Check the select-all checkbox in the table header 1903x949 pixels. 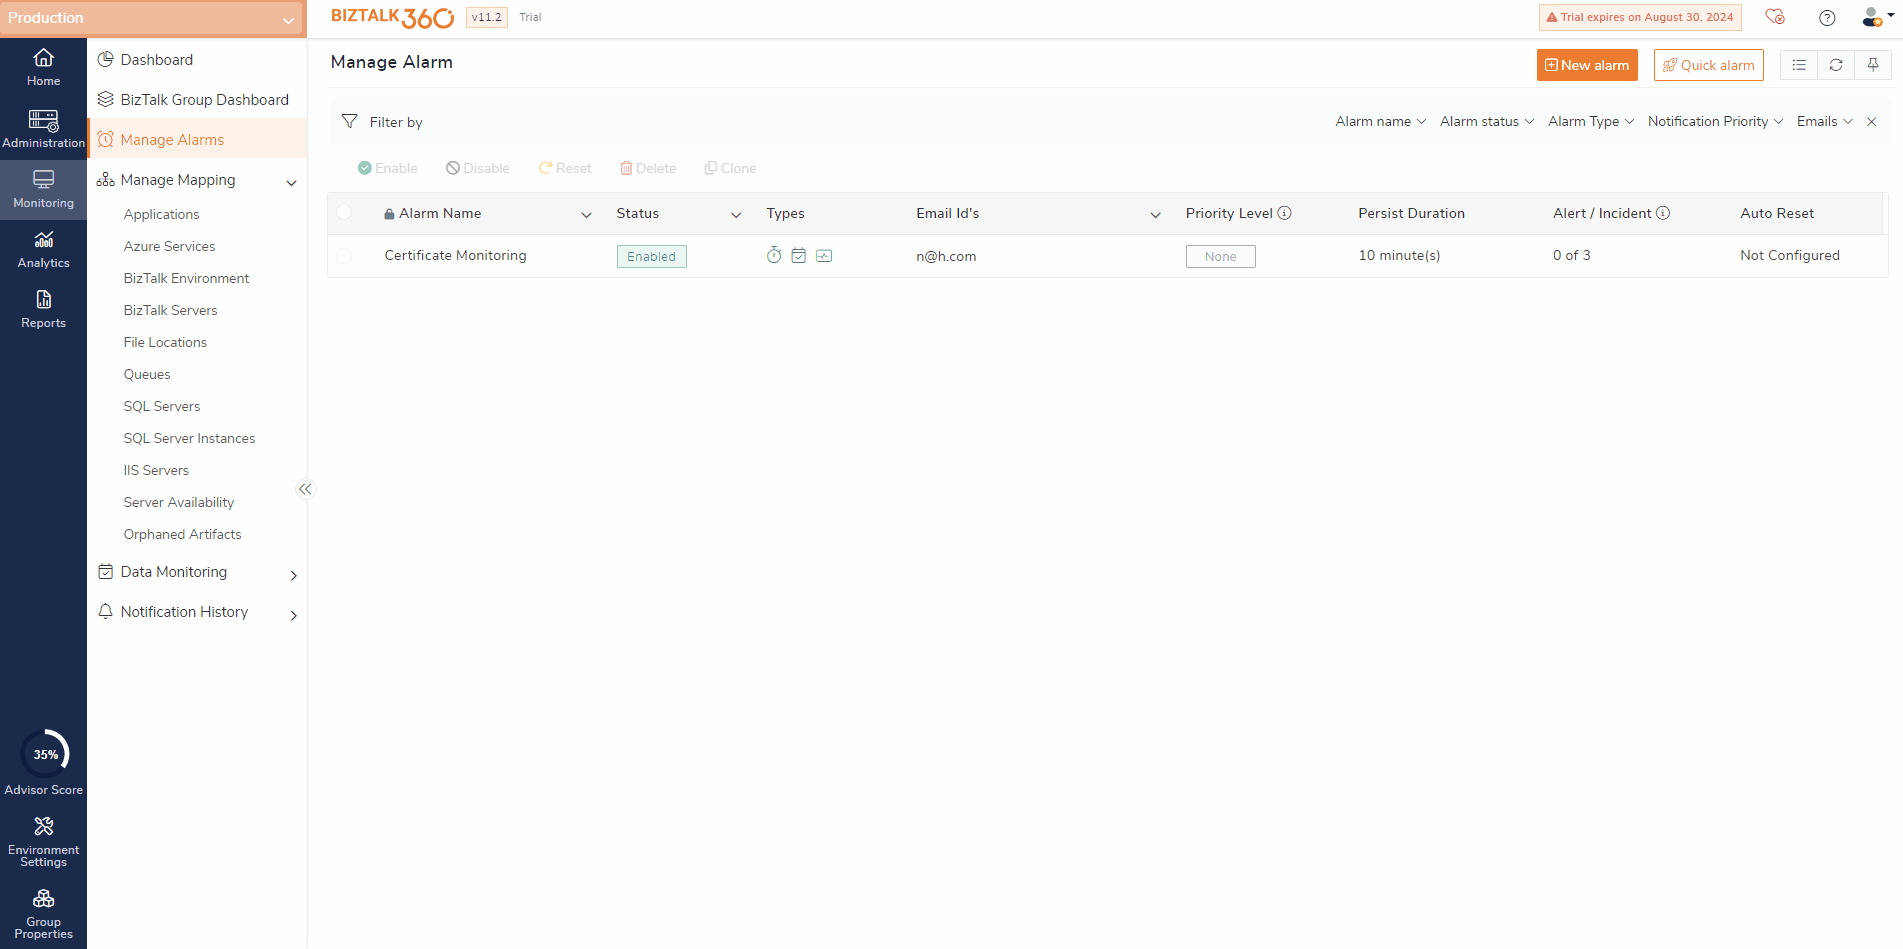[x=345, y=212]
